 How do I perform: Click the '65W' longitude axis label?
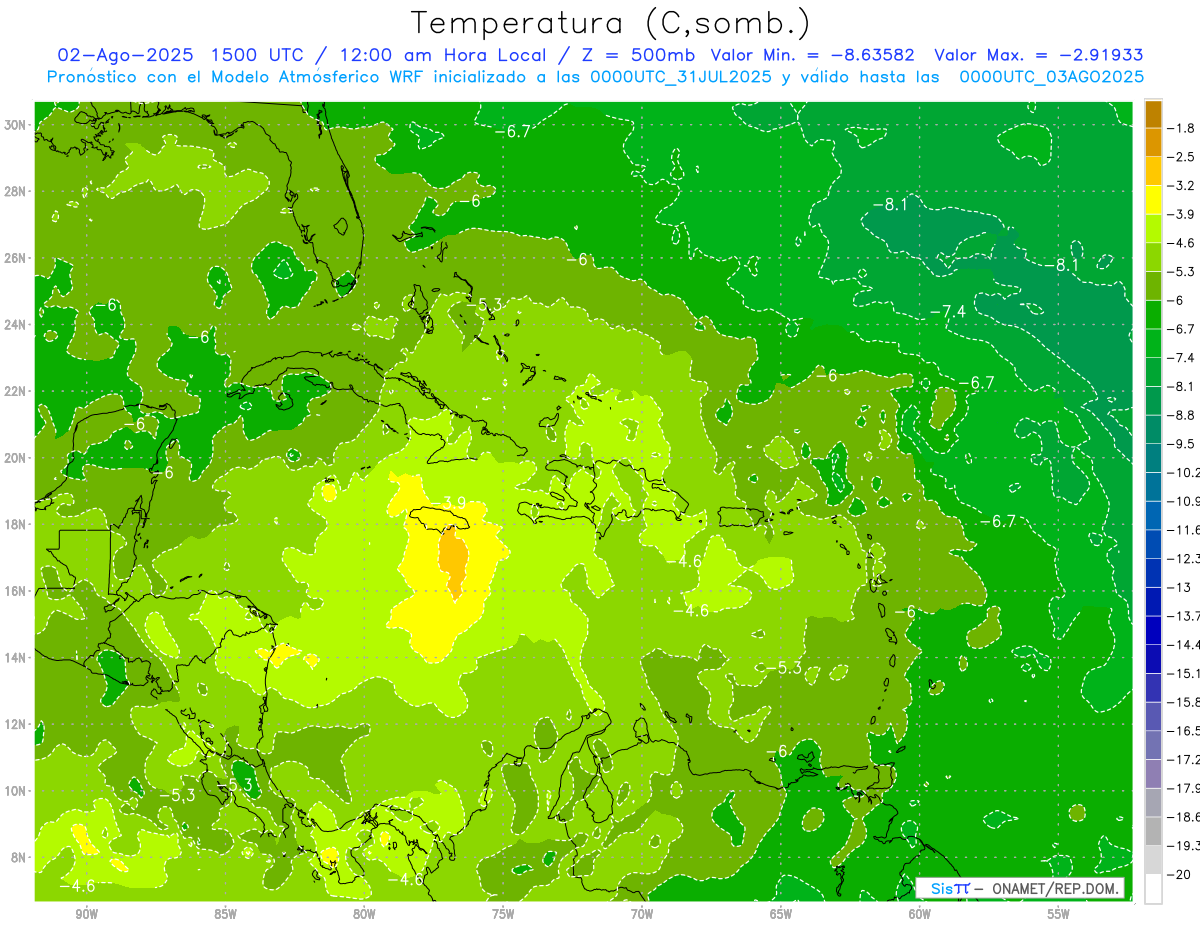coord(781,914)
